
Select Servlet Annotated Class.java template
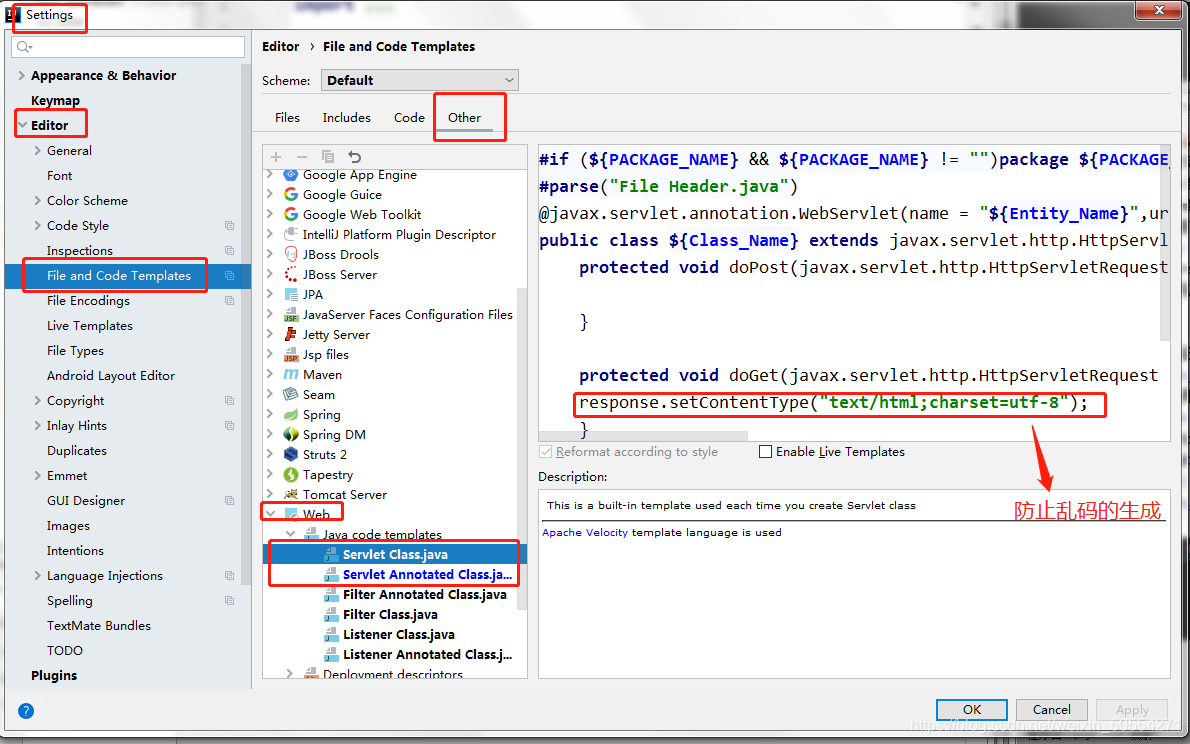427,575
